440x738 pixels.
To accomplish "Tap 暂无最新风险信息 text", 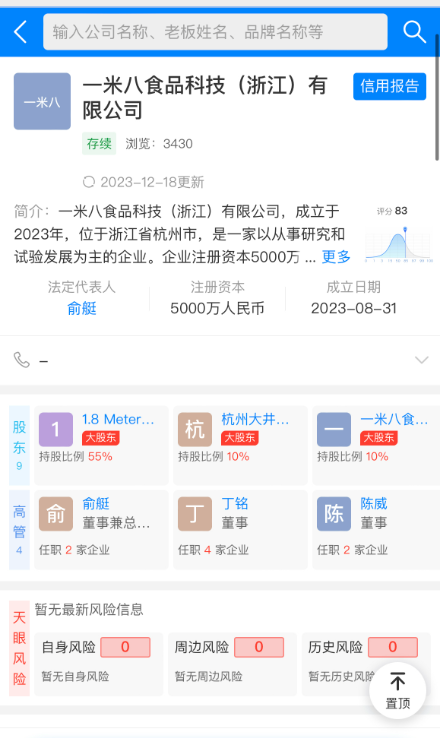I will (89, 610).
